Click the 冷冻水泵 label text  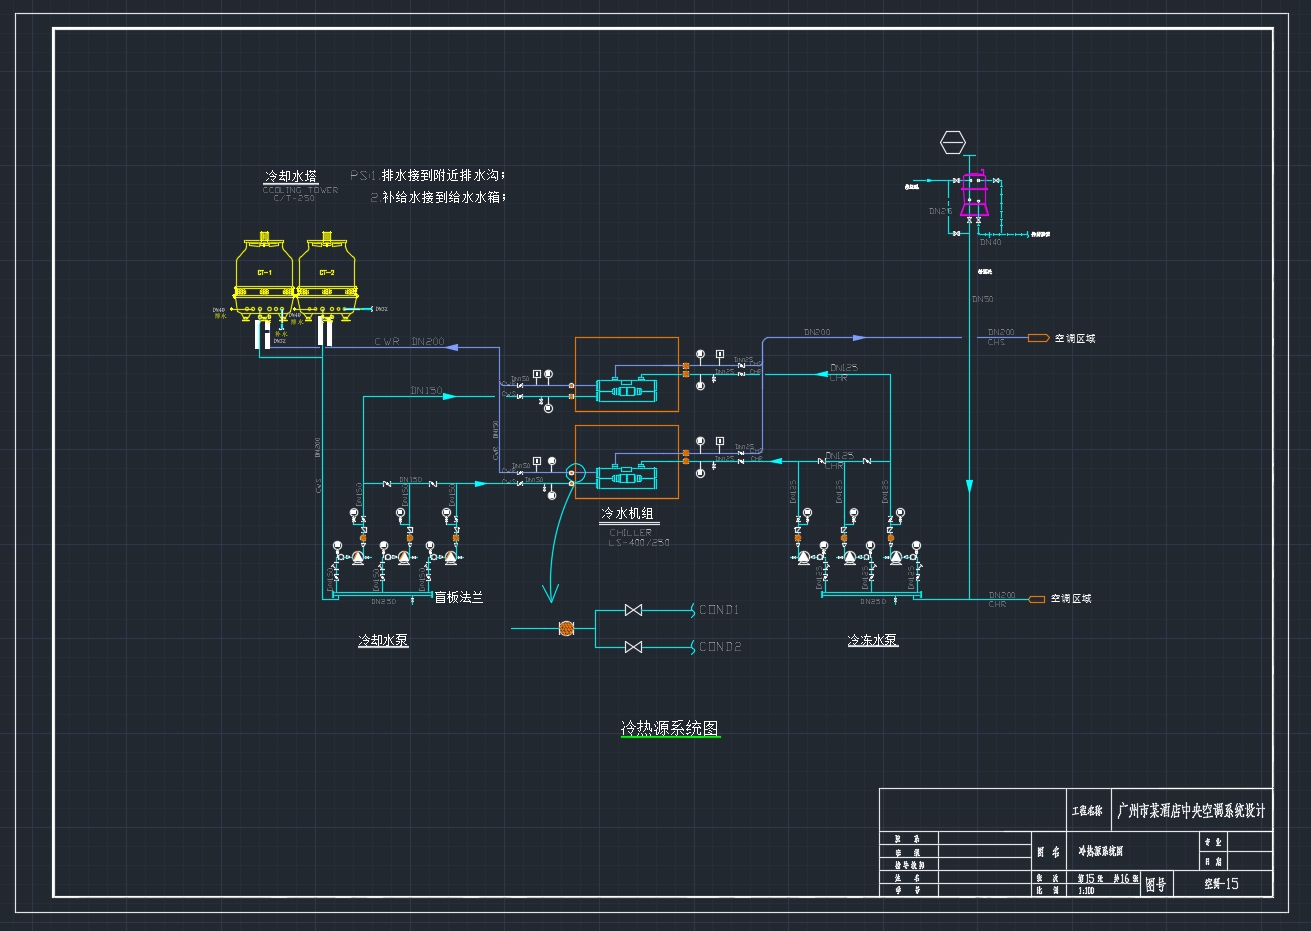click(x=872, y=640)
